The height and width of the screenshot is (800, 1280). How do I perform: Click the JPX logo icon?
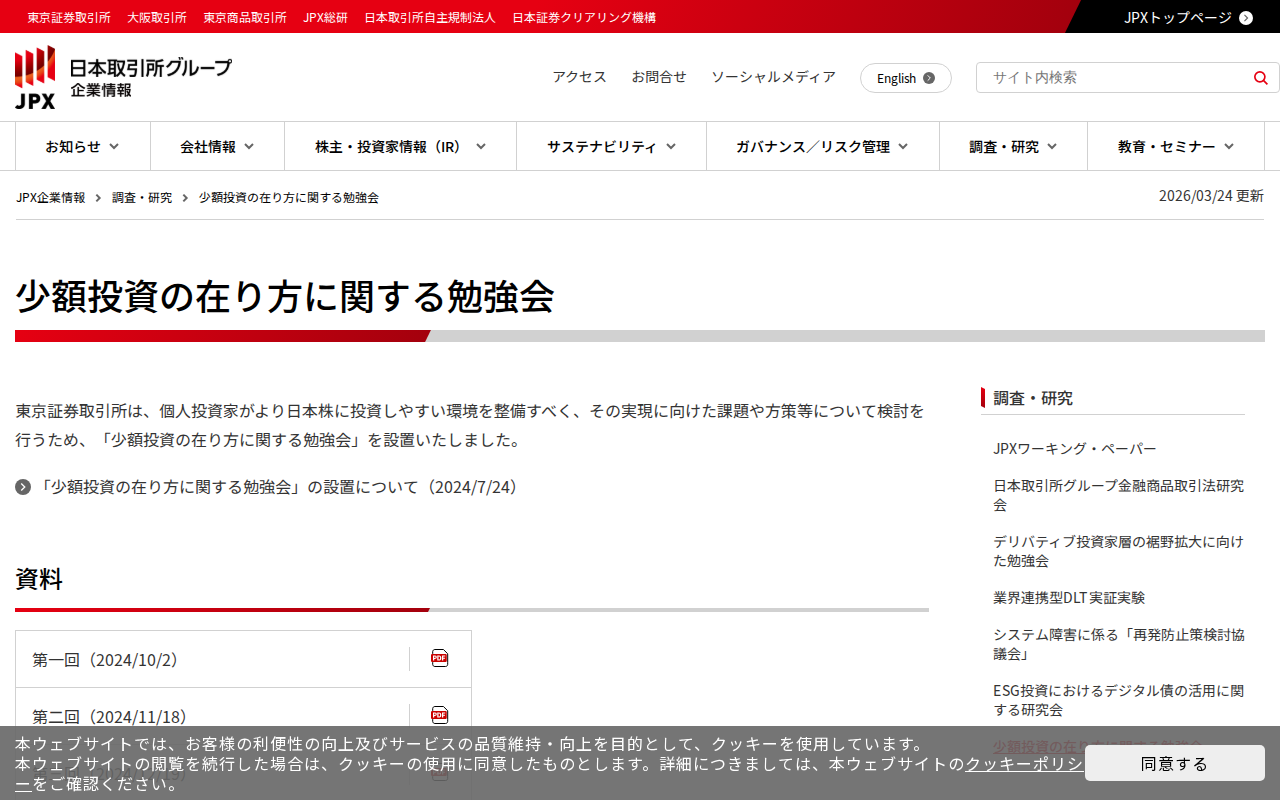click(x=35, y=77)
